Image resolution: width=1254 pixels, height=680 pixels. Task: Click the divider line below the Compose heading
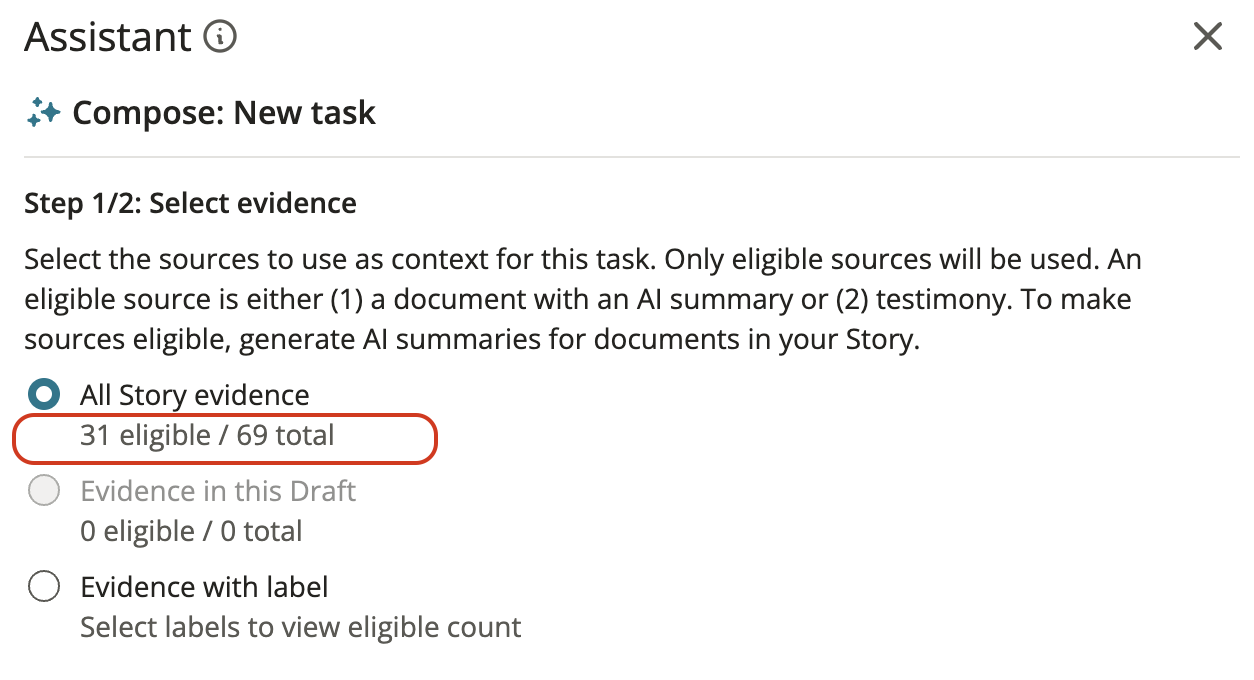pyautogui.click(x=632, y=157)
